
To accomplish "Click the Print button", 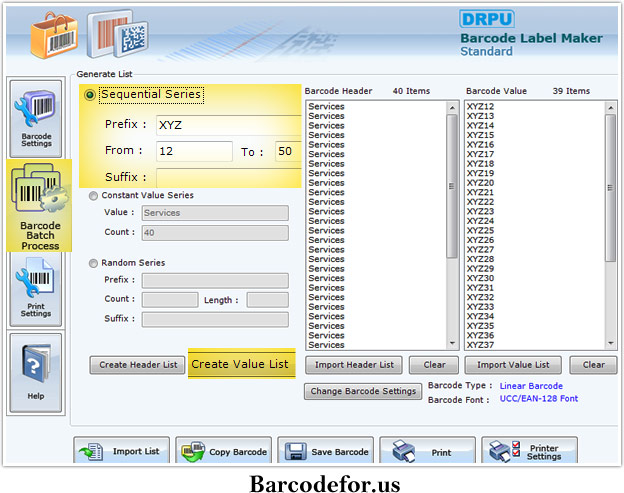I will point(427,451).
